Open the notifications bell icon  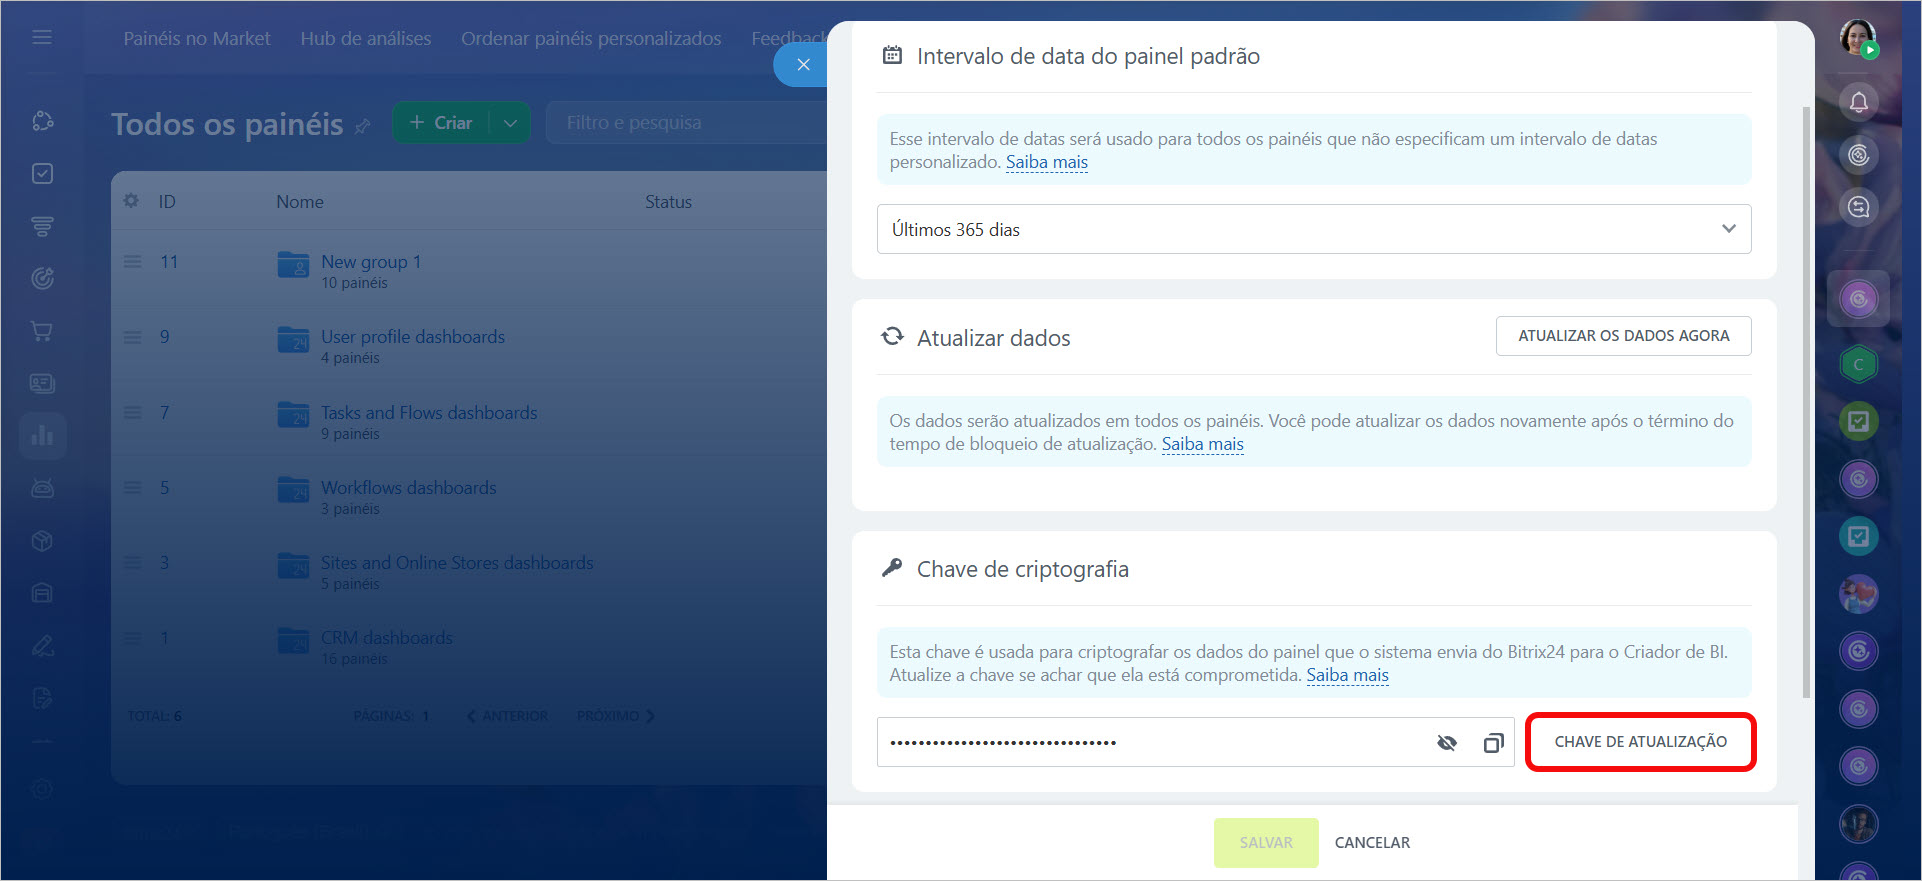[1858, 102]
